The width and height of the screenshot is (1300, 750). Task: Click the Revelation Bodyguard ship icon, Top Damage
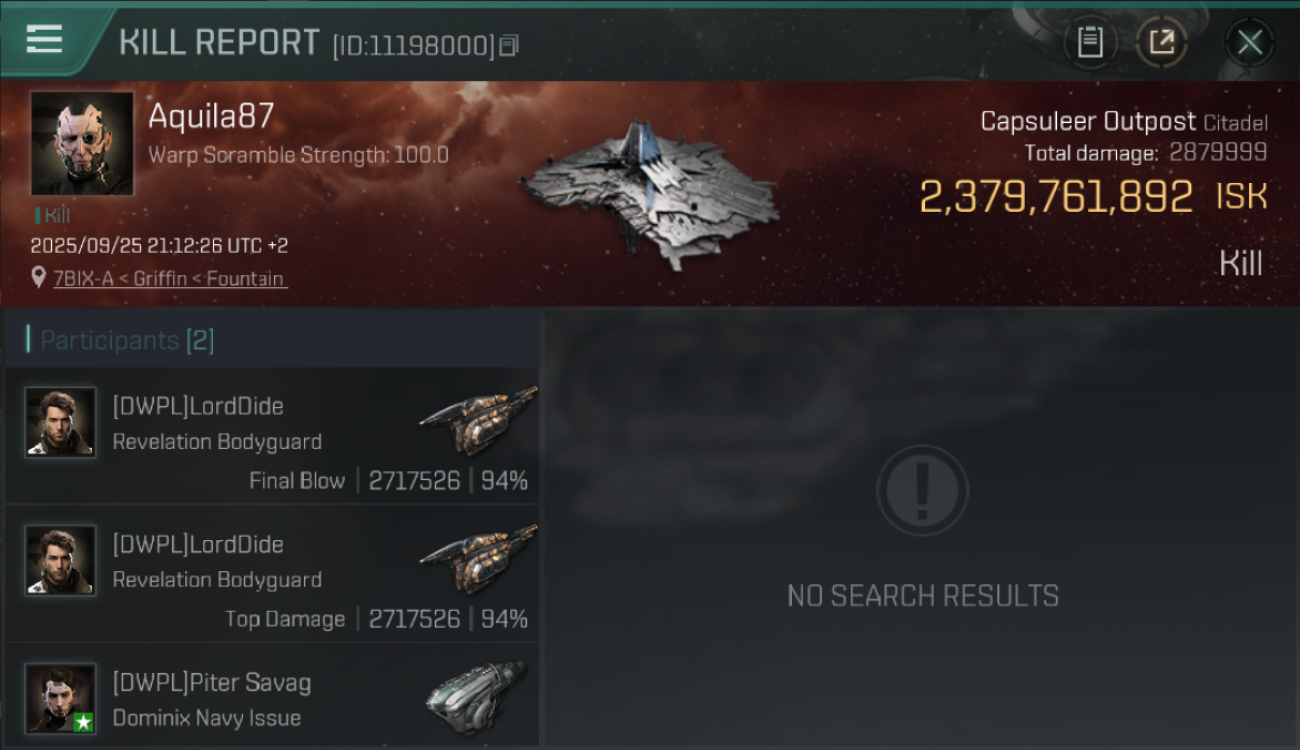click(x=478, y=559)
